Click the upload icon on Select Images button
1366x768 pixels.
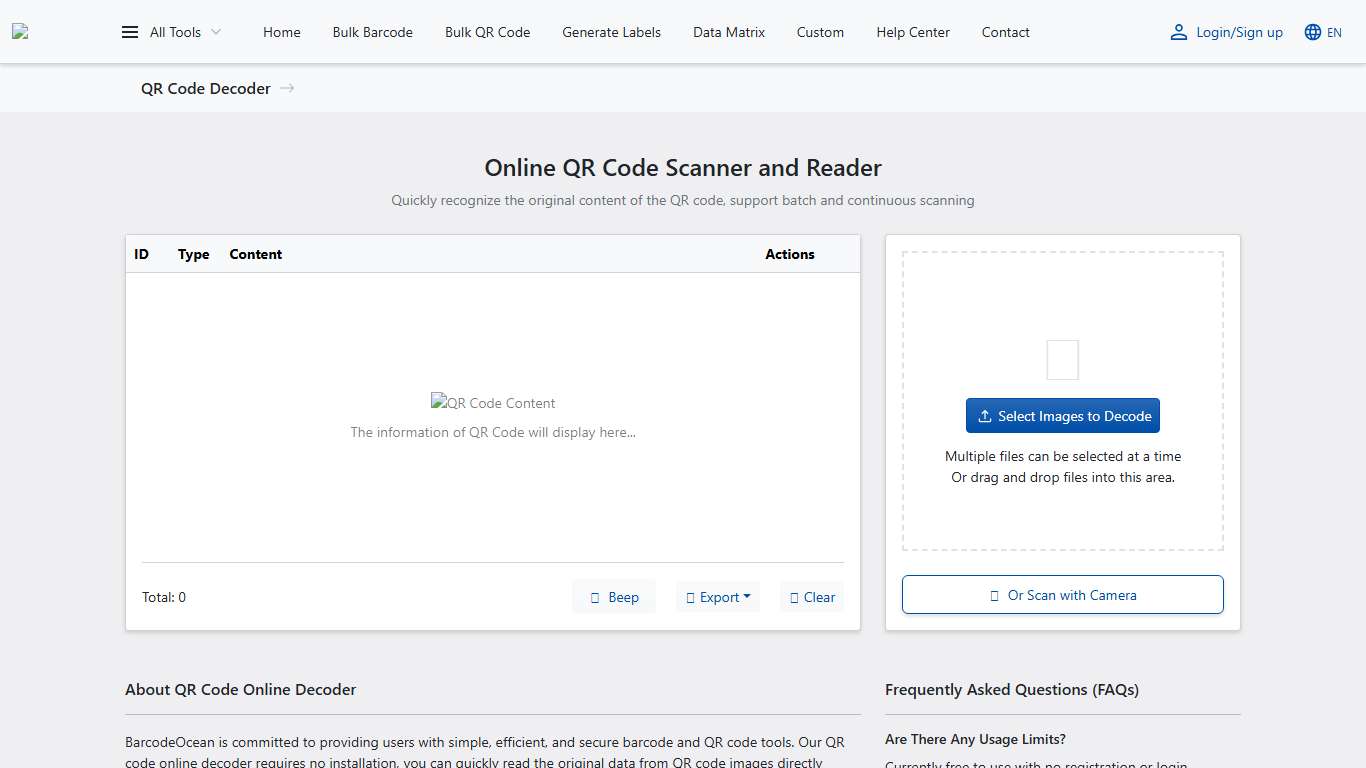(985, 415)
